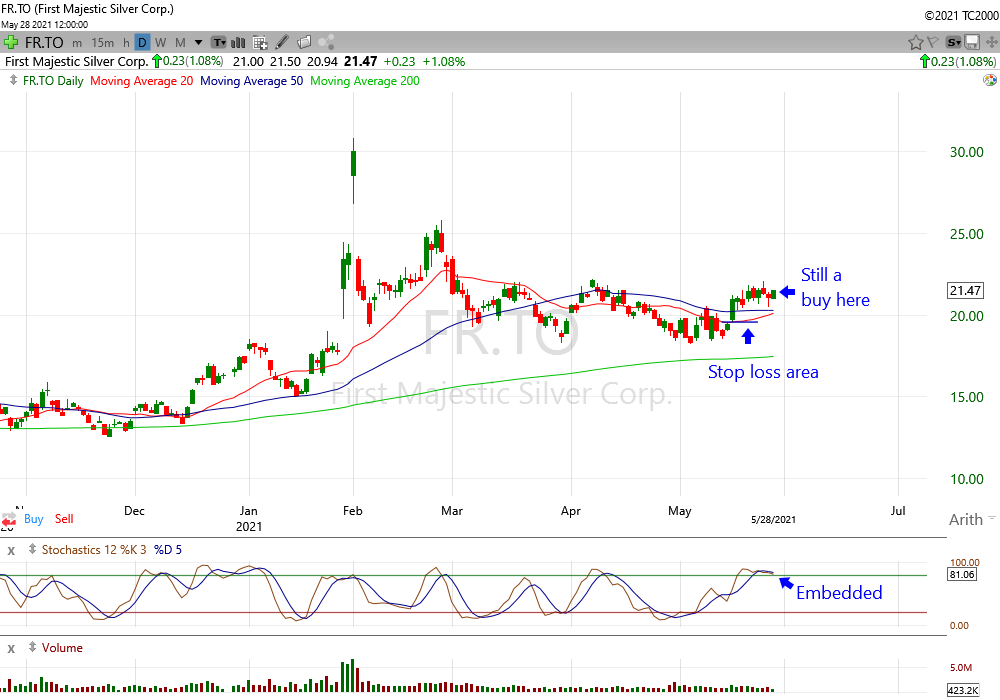The width and height of the screenshot is (1000, 700).
Task: Click the FR.TO Daily legend label
Action: coord(53,81)
